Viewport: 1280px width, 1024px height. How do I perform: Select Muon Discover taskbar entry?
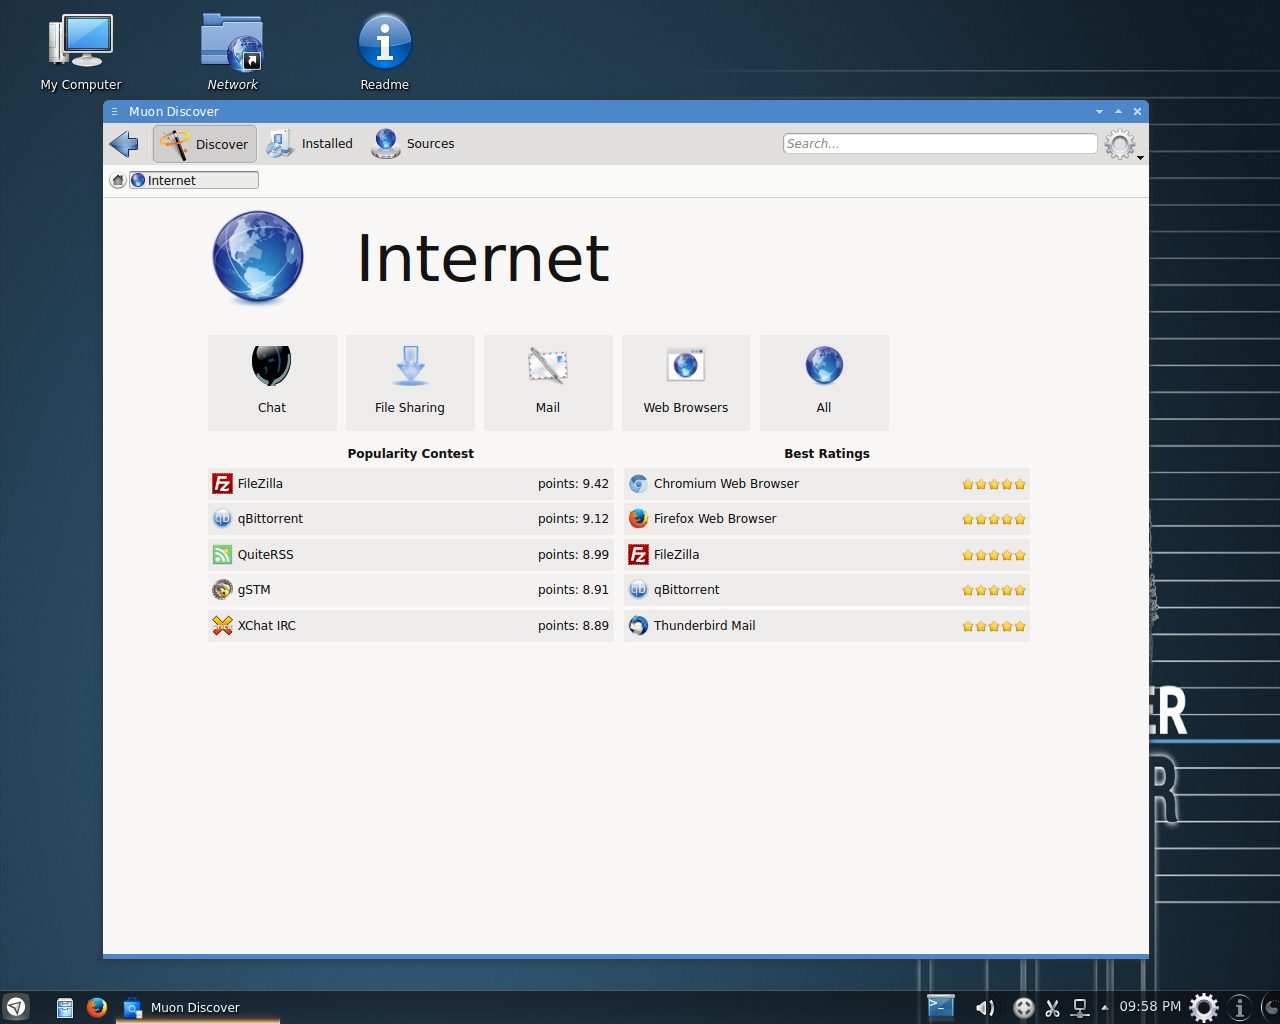[x=198, y=1008]
